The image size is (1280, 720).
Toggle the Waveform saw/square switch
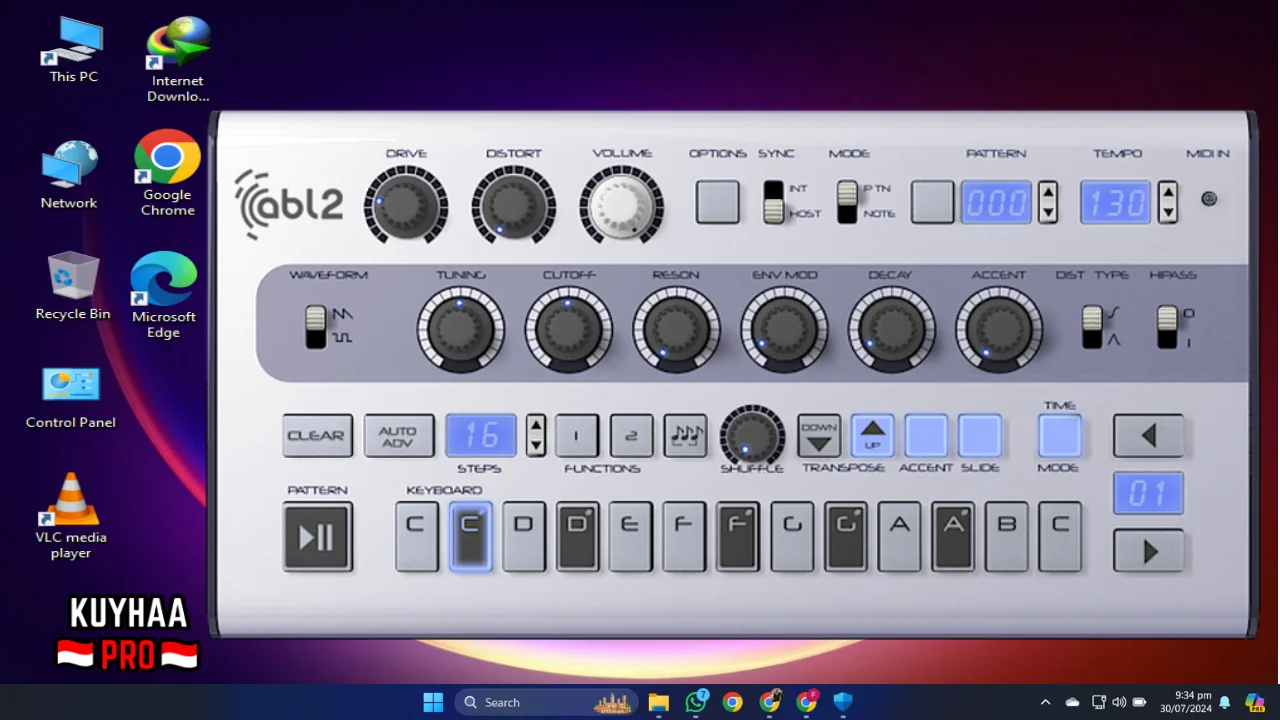(317, 327)
